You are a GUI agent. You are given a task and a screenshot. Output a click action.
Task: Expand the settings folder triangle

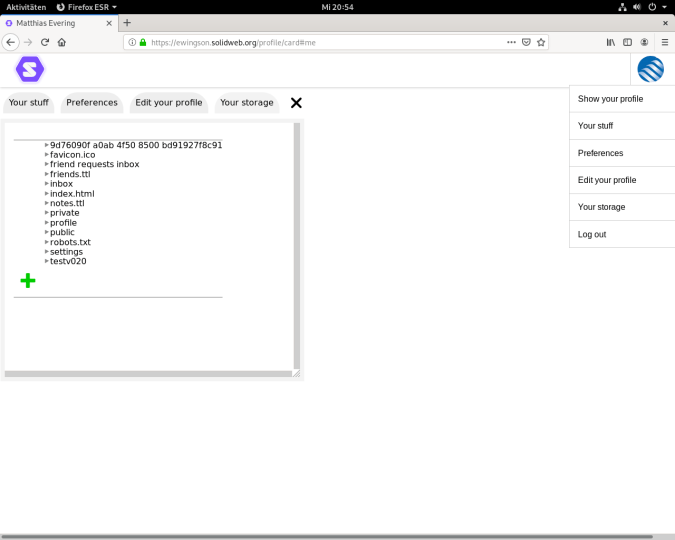pyautogui.click(x=47, y=252)
